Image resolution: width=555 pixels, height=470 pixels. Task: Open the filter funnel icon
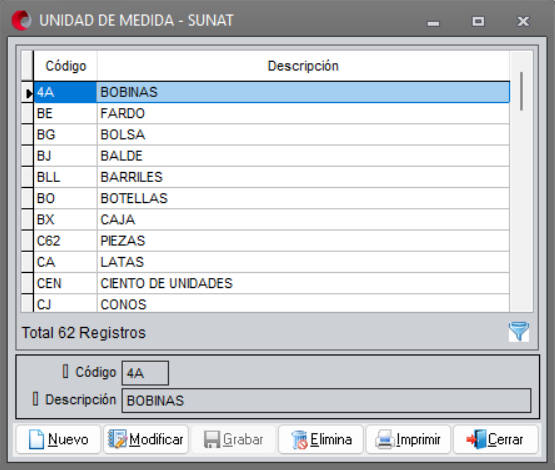coord(519,332)
